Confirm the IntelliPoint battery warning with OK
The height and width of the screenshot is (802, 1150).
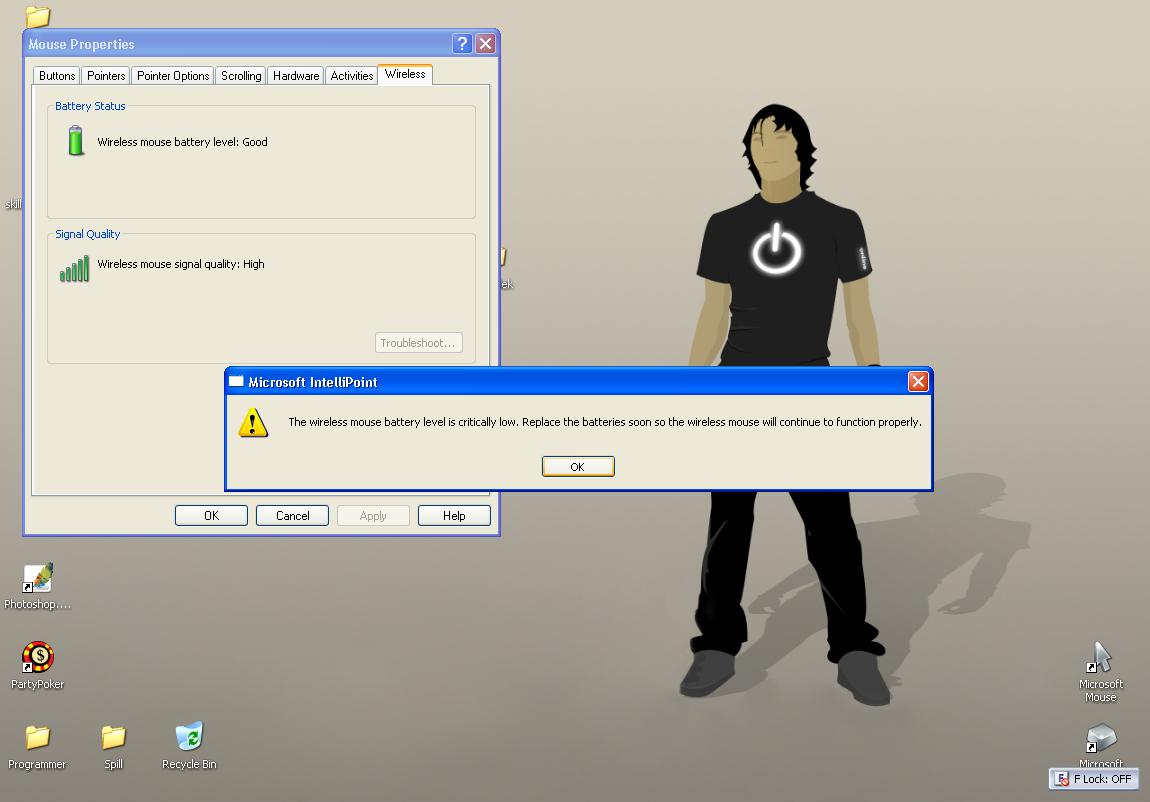578,466
